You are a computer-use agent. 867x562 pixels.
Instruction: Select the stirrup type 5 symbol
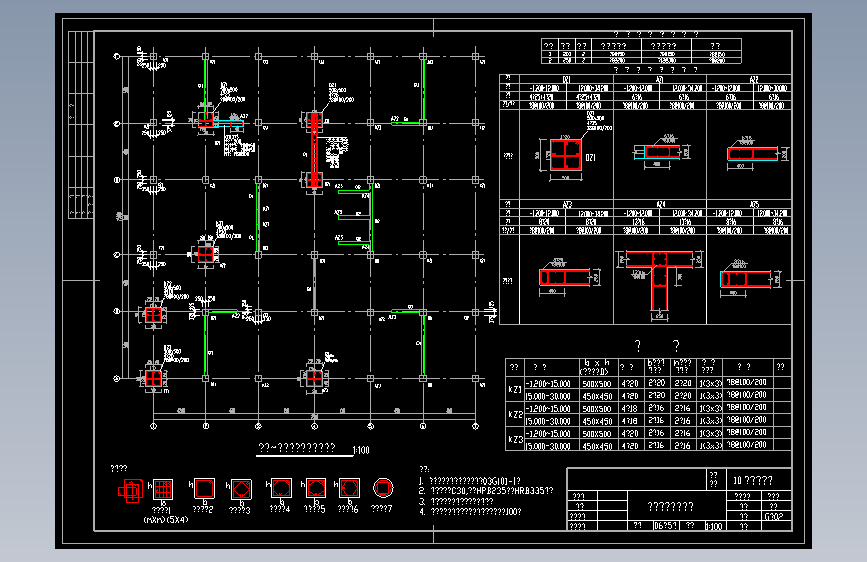click(316, 489)
